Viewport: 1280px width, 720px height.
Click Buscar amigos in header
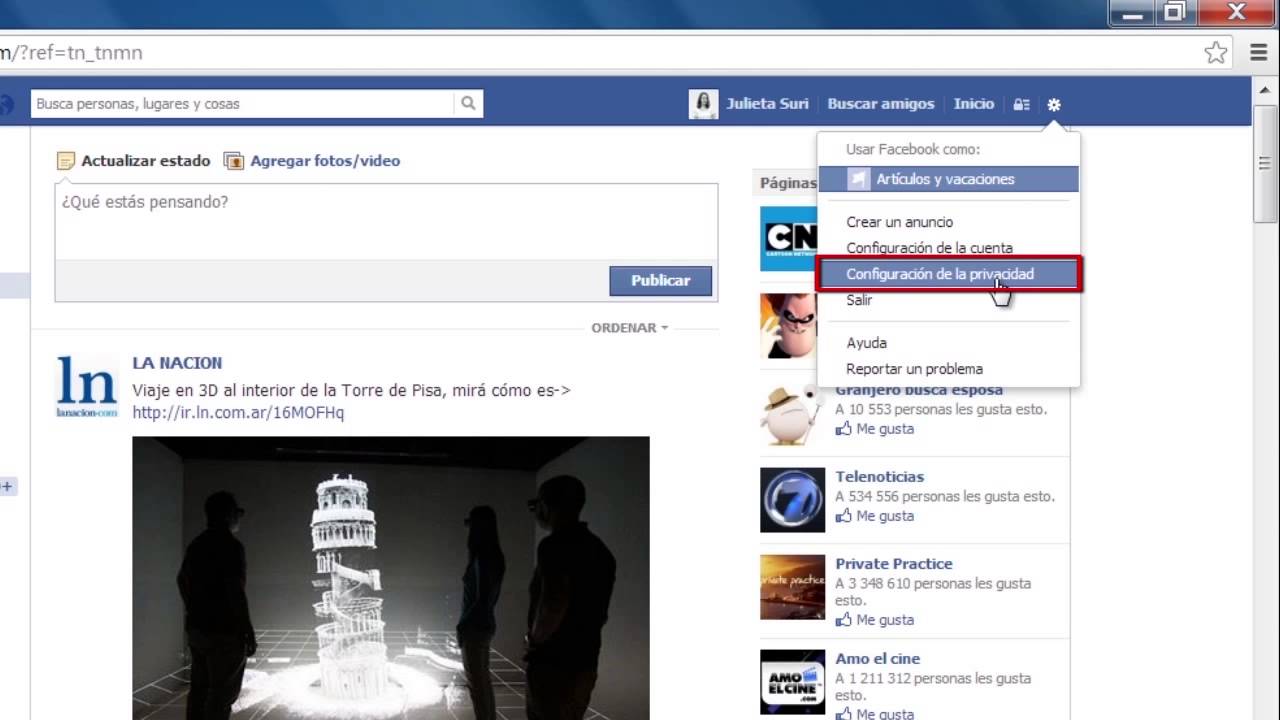(x=881, y=104)
